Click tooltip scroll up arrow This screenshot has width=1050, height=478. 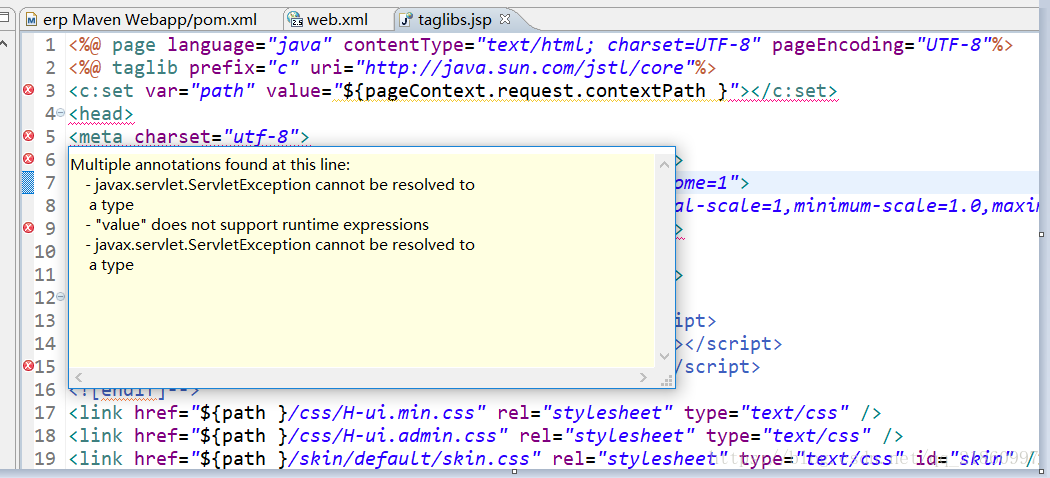[664, 165]
